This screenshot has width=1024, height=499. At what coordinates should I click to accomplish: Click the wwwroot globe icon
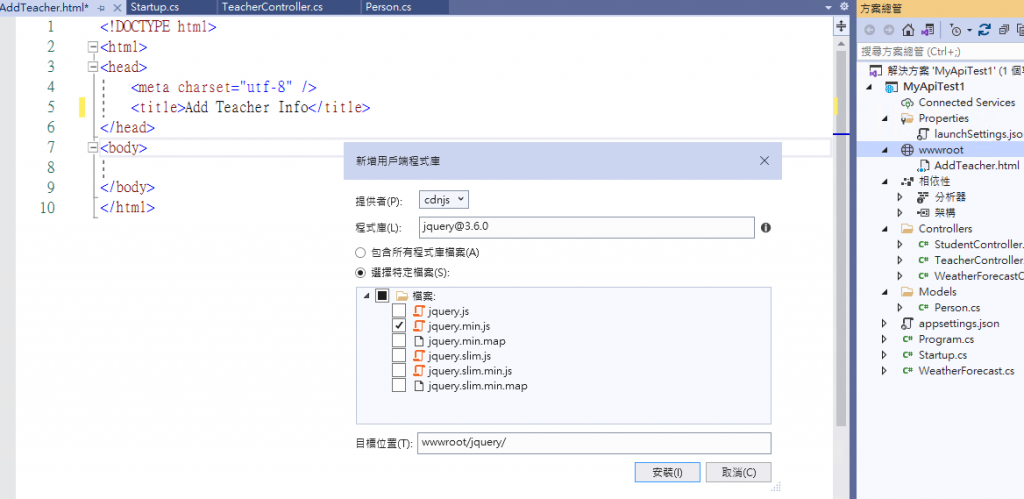point(906,150)
